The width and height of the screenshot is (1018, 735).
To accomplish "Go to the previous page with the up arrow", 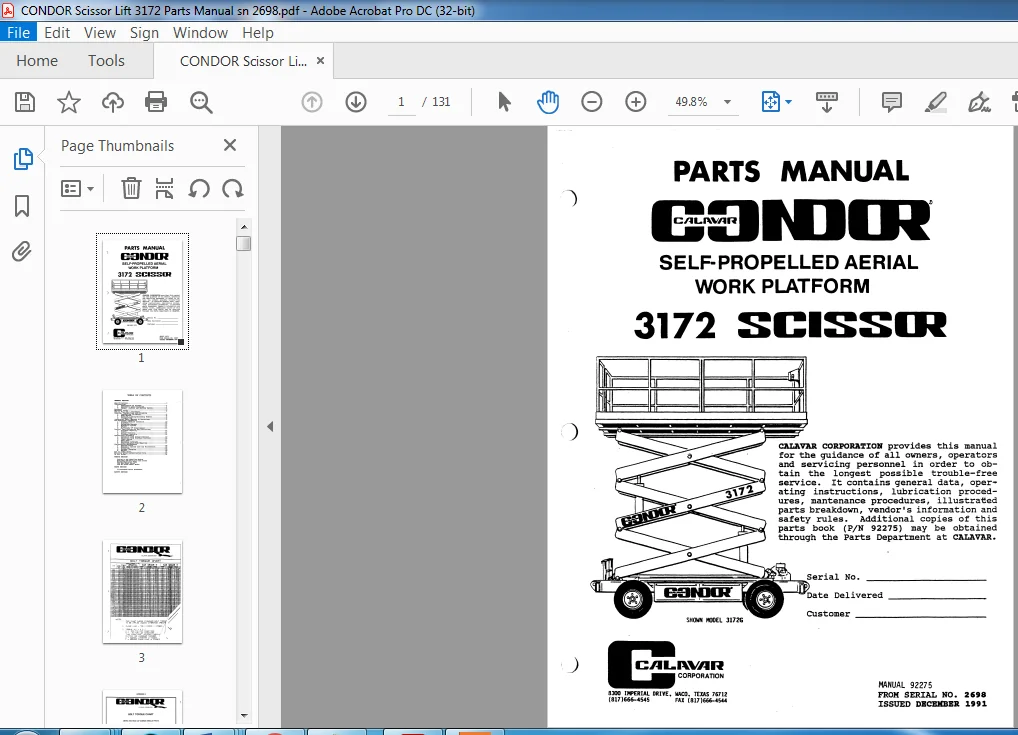I will (x=312, y=102).
